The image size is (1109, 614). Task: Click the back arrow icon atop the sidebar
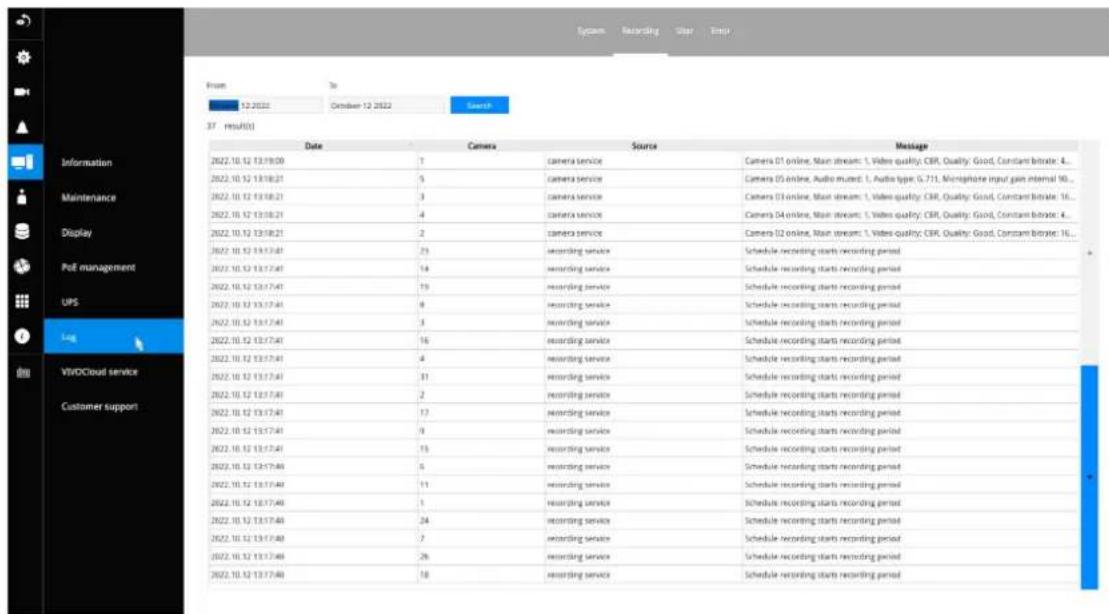[23, 21]
